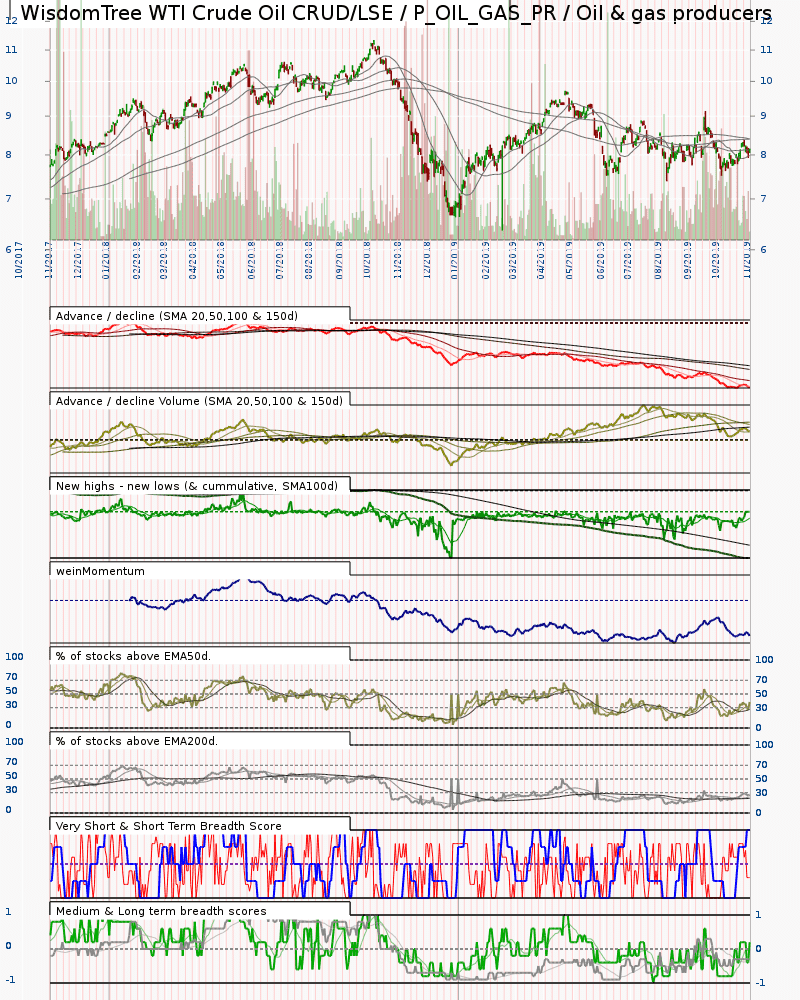
Task: Click price value 6 on right axis
Action: 762,250
